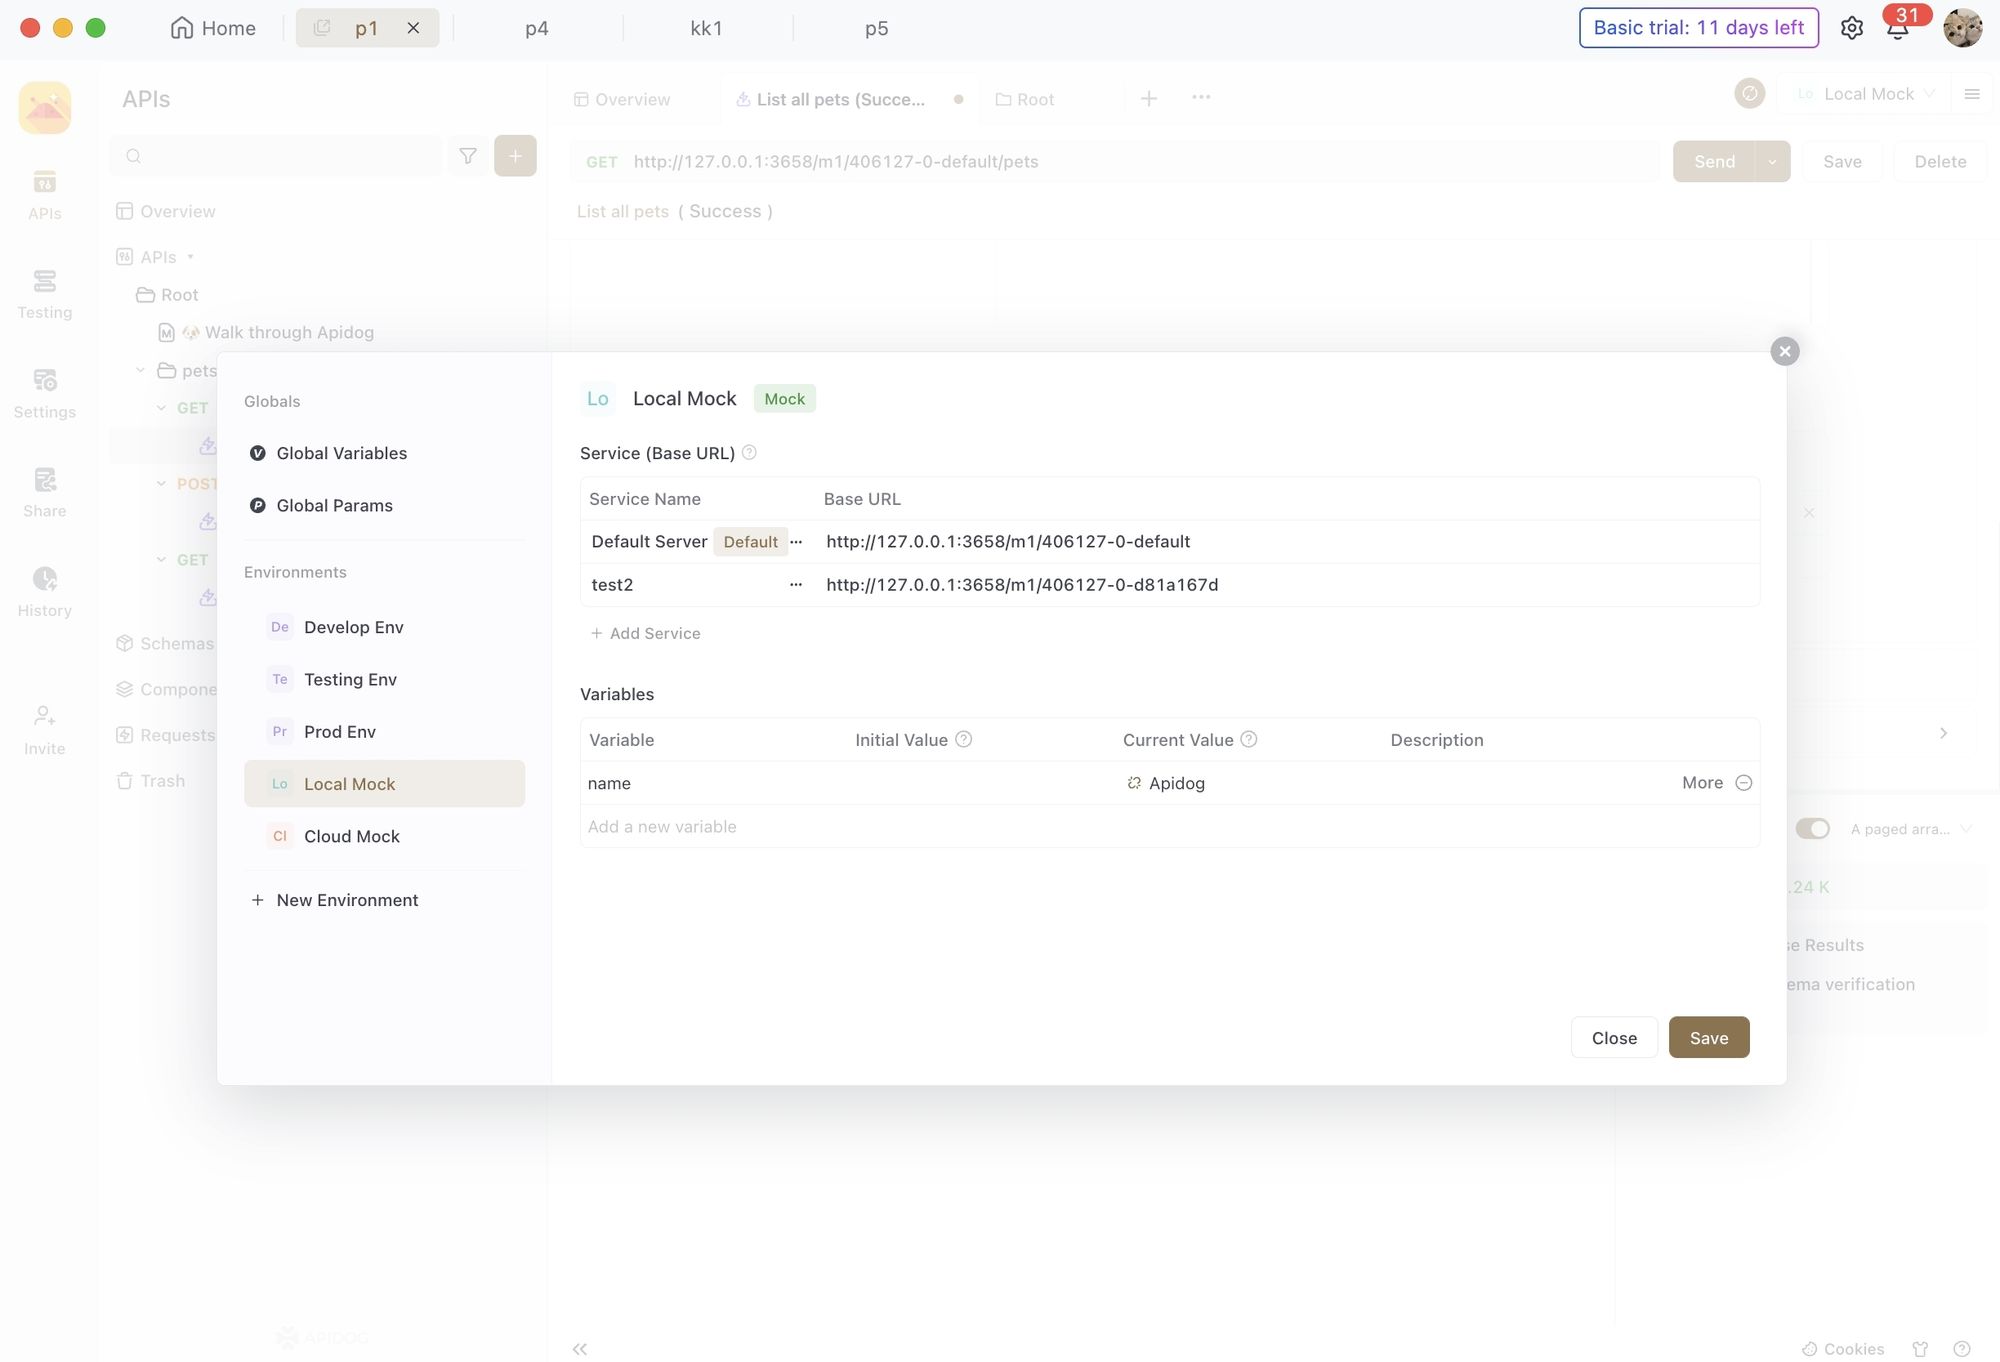Viewport: 2000px width, 1362px height.
Task: Select the Prod Env environment
Action: [x=384, y=731]
